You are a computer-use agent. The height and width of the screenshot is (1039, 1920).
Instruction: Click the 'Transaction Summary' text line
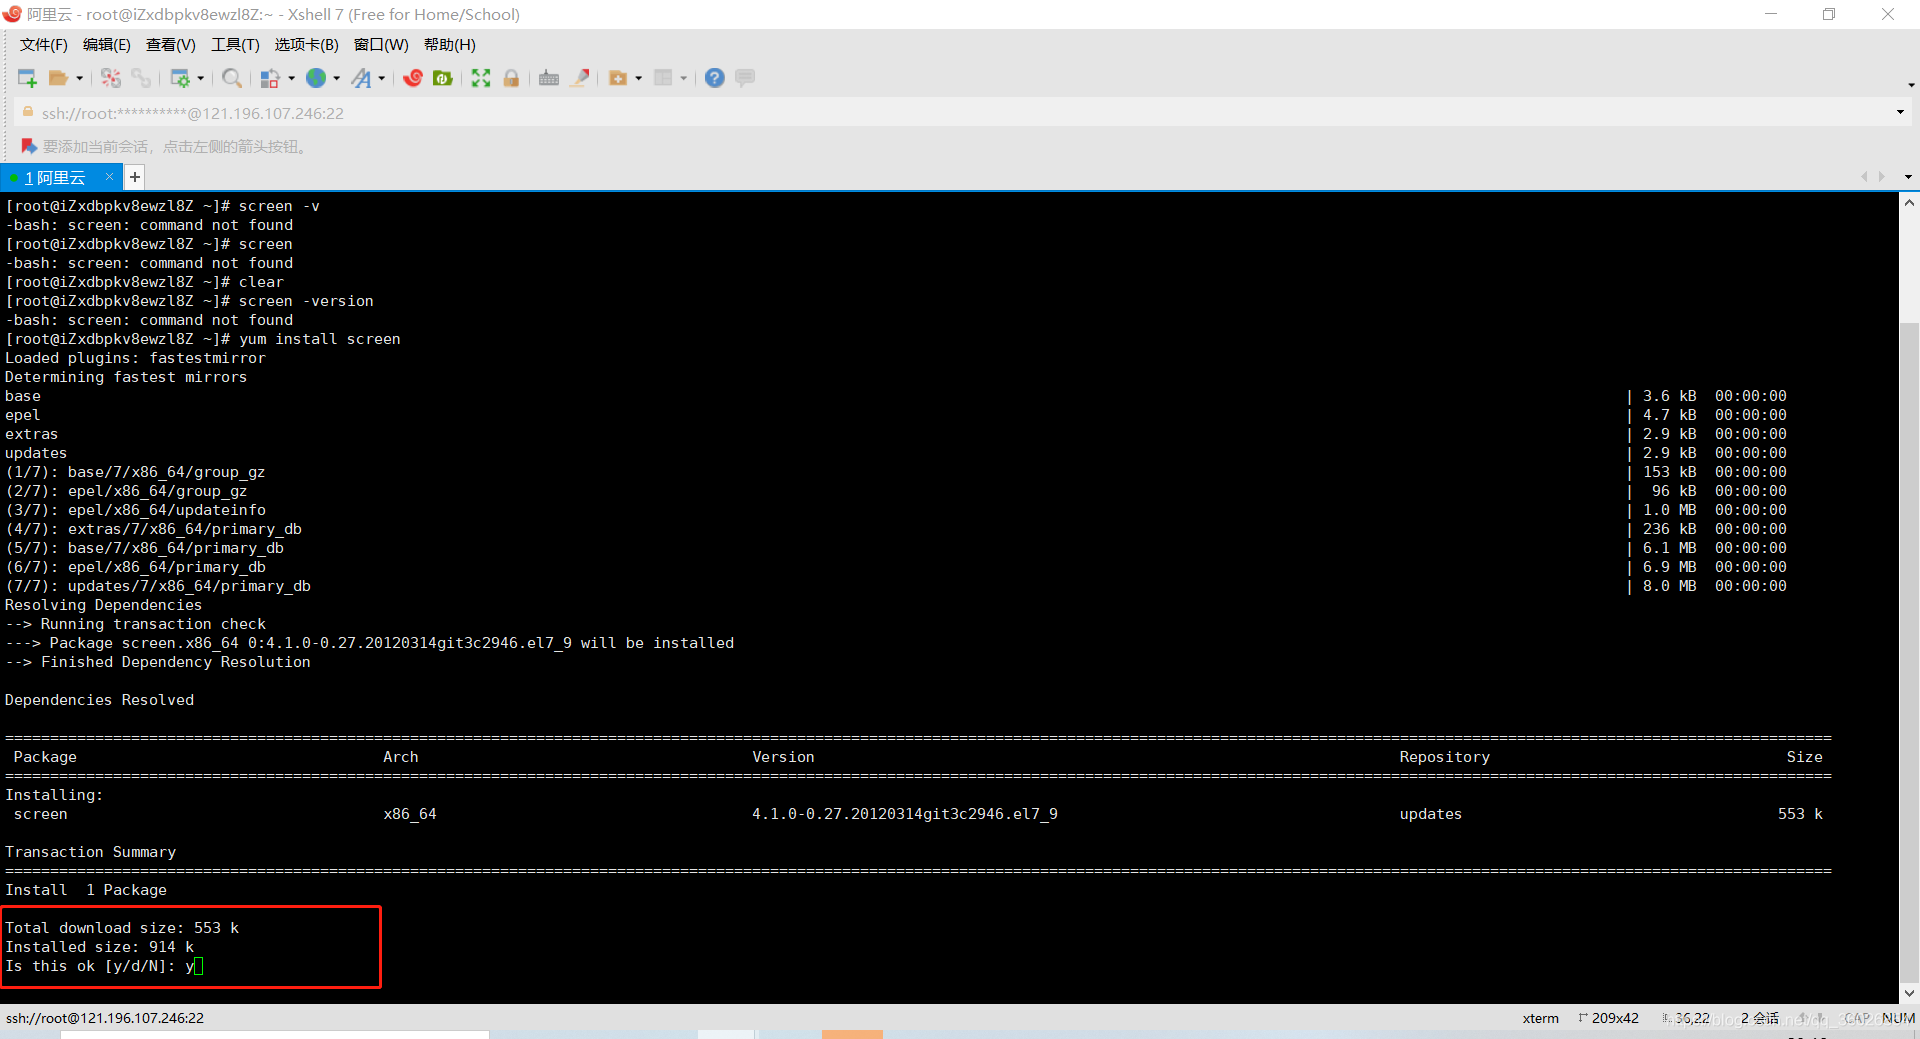tap(90, 852)
